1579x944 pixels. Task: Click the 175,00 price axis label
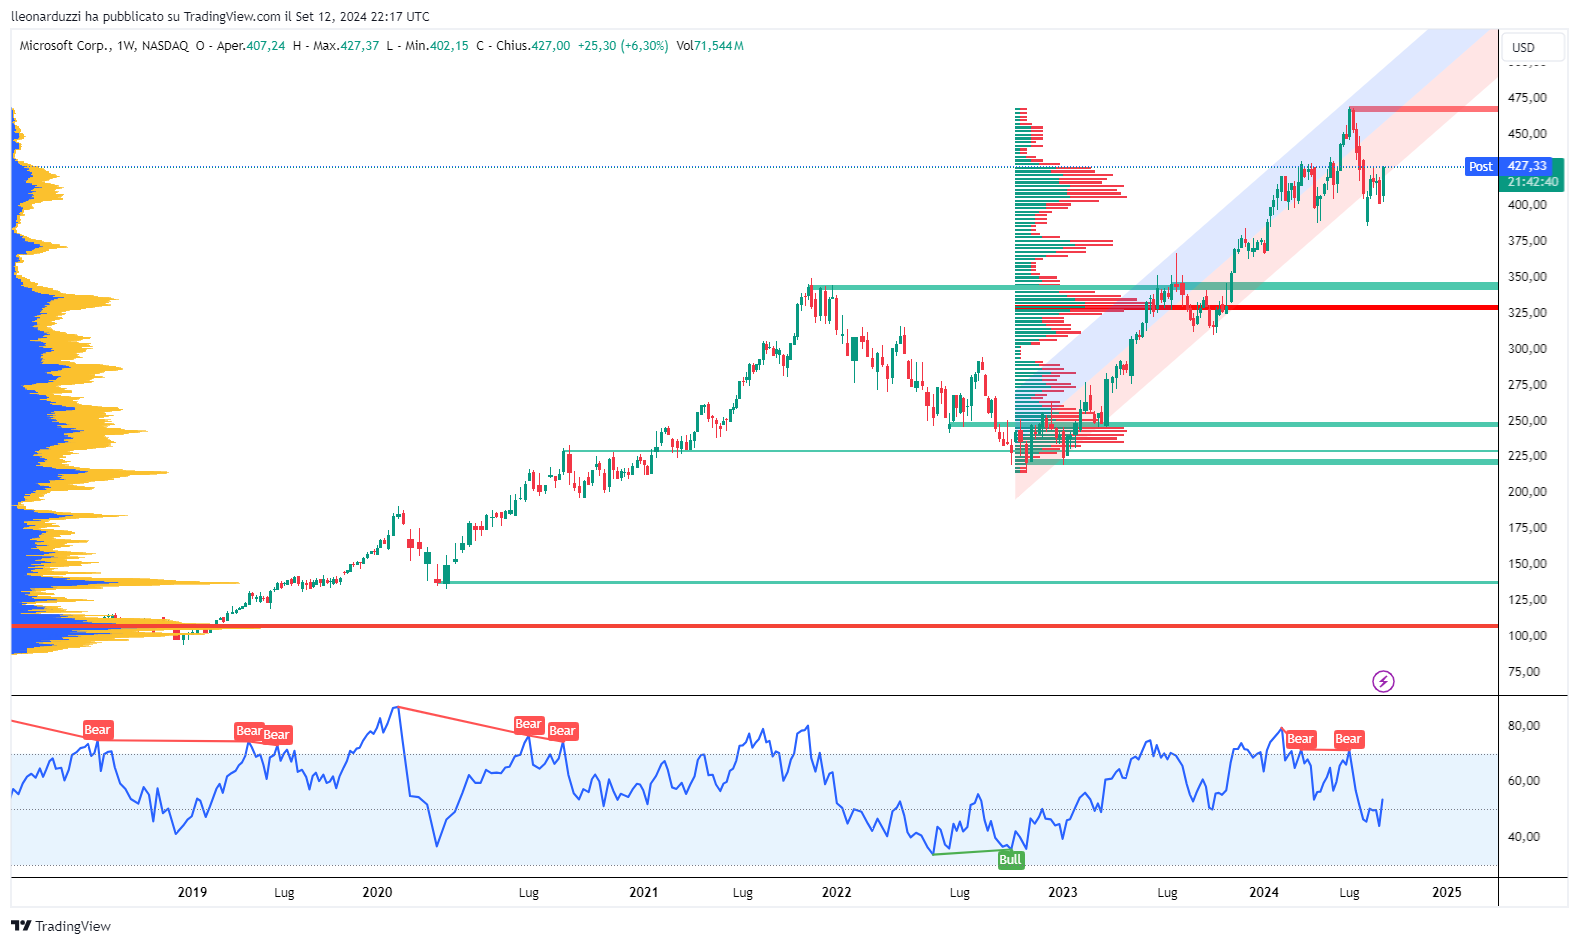(1527, 527)
